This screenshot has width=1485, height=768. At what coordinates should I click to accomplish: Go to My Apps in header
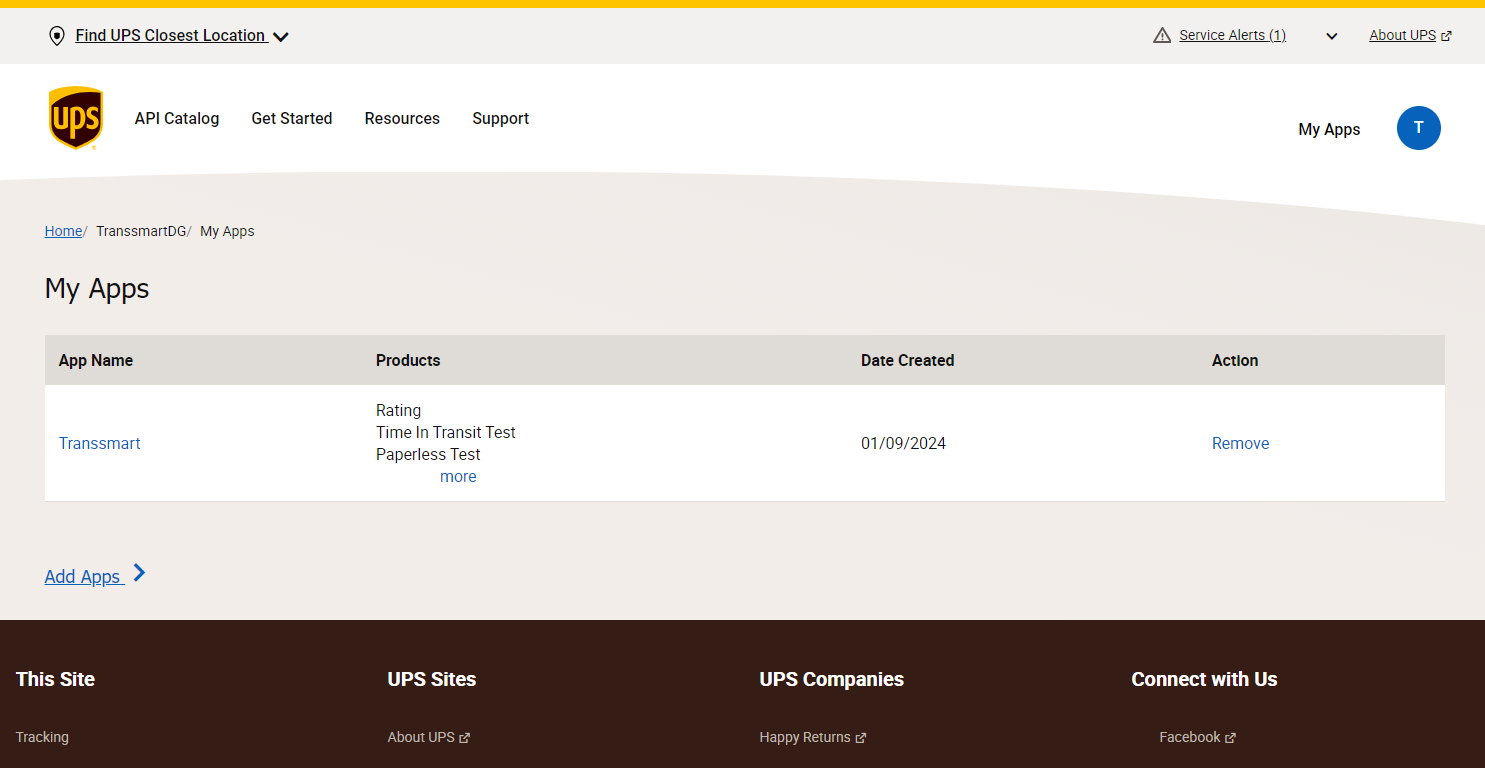[x=1329, y=129]
